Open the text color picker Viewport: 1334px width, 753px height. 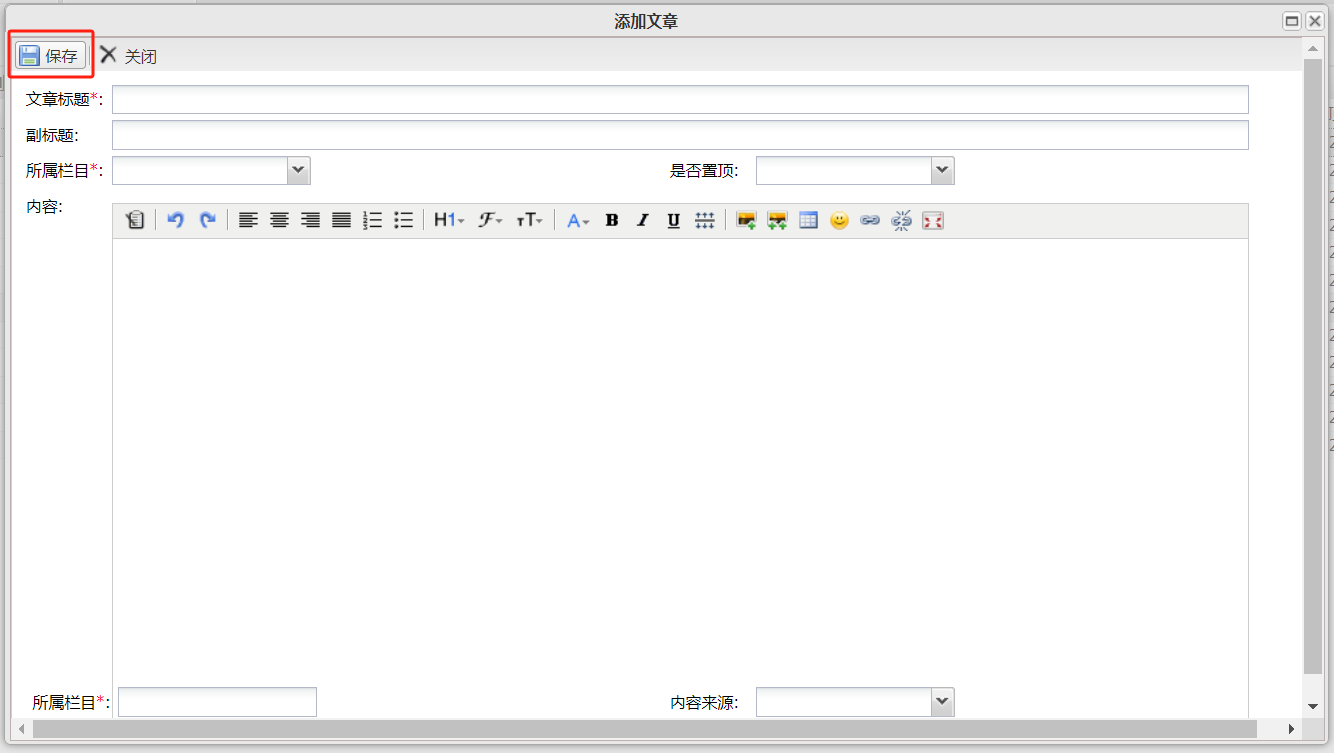coord(578,221)
